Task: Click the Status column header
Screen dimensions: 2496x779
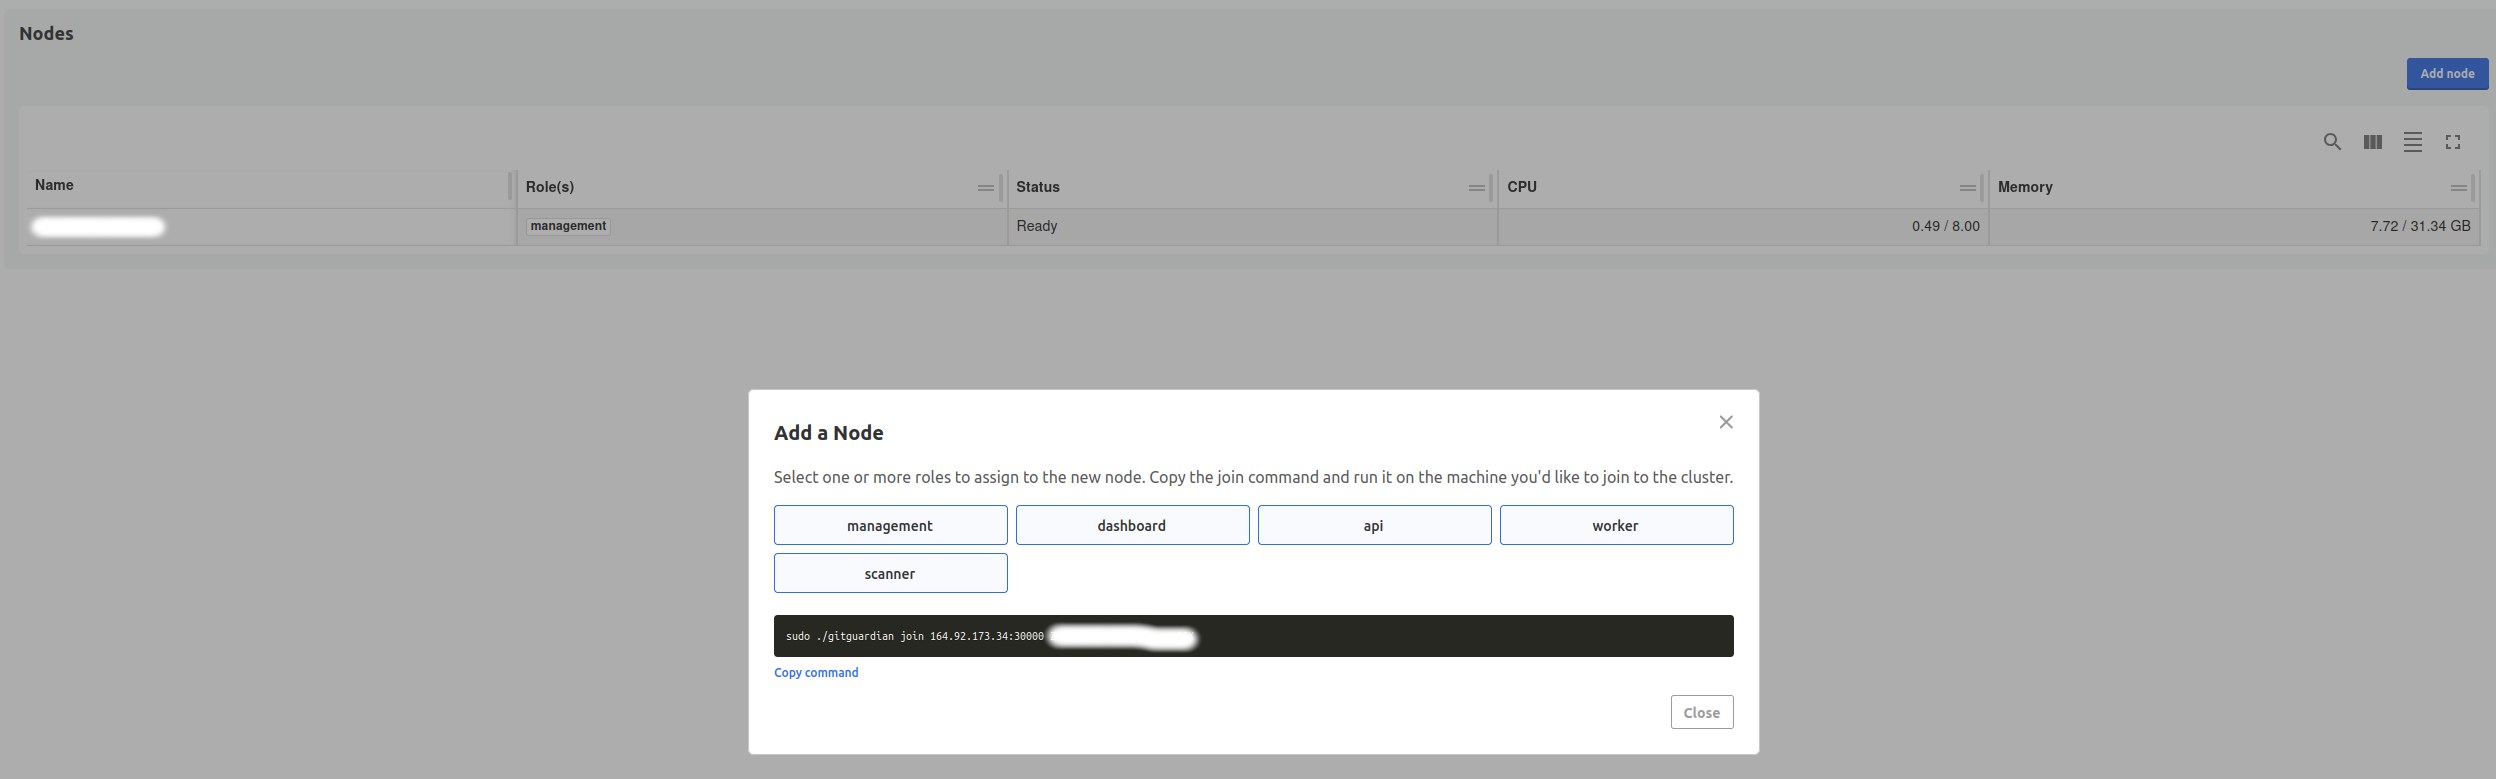Action: click(1038, 187)
